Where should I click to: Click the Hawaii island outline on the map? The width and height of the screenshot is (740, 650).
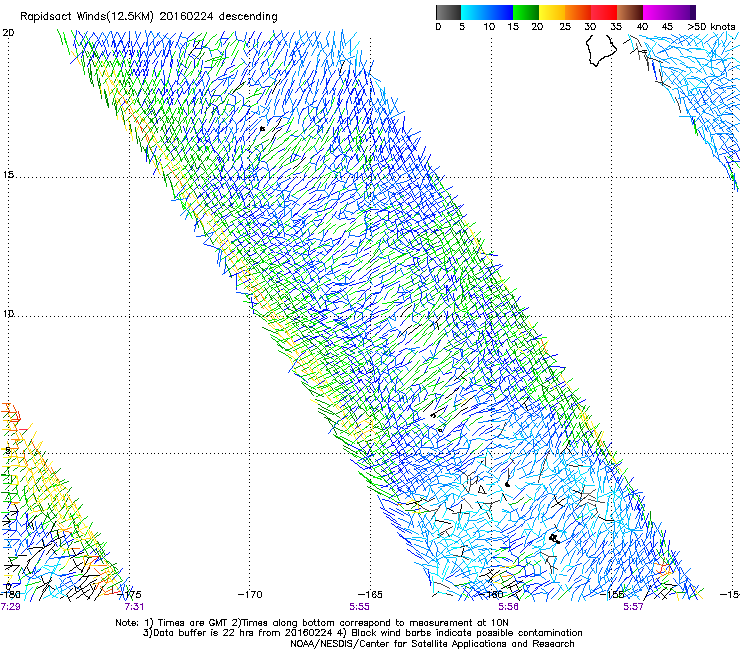coord(601,51)
